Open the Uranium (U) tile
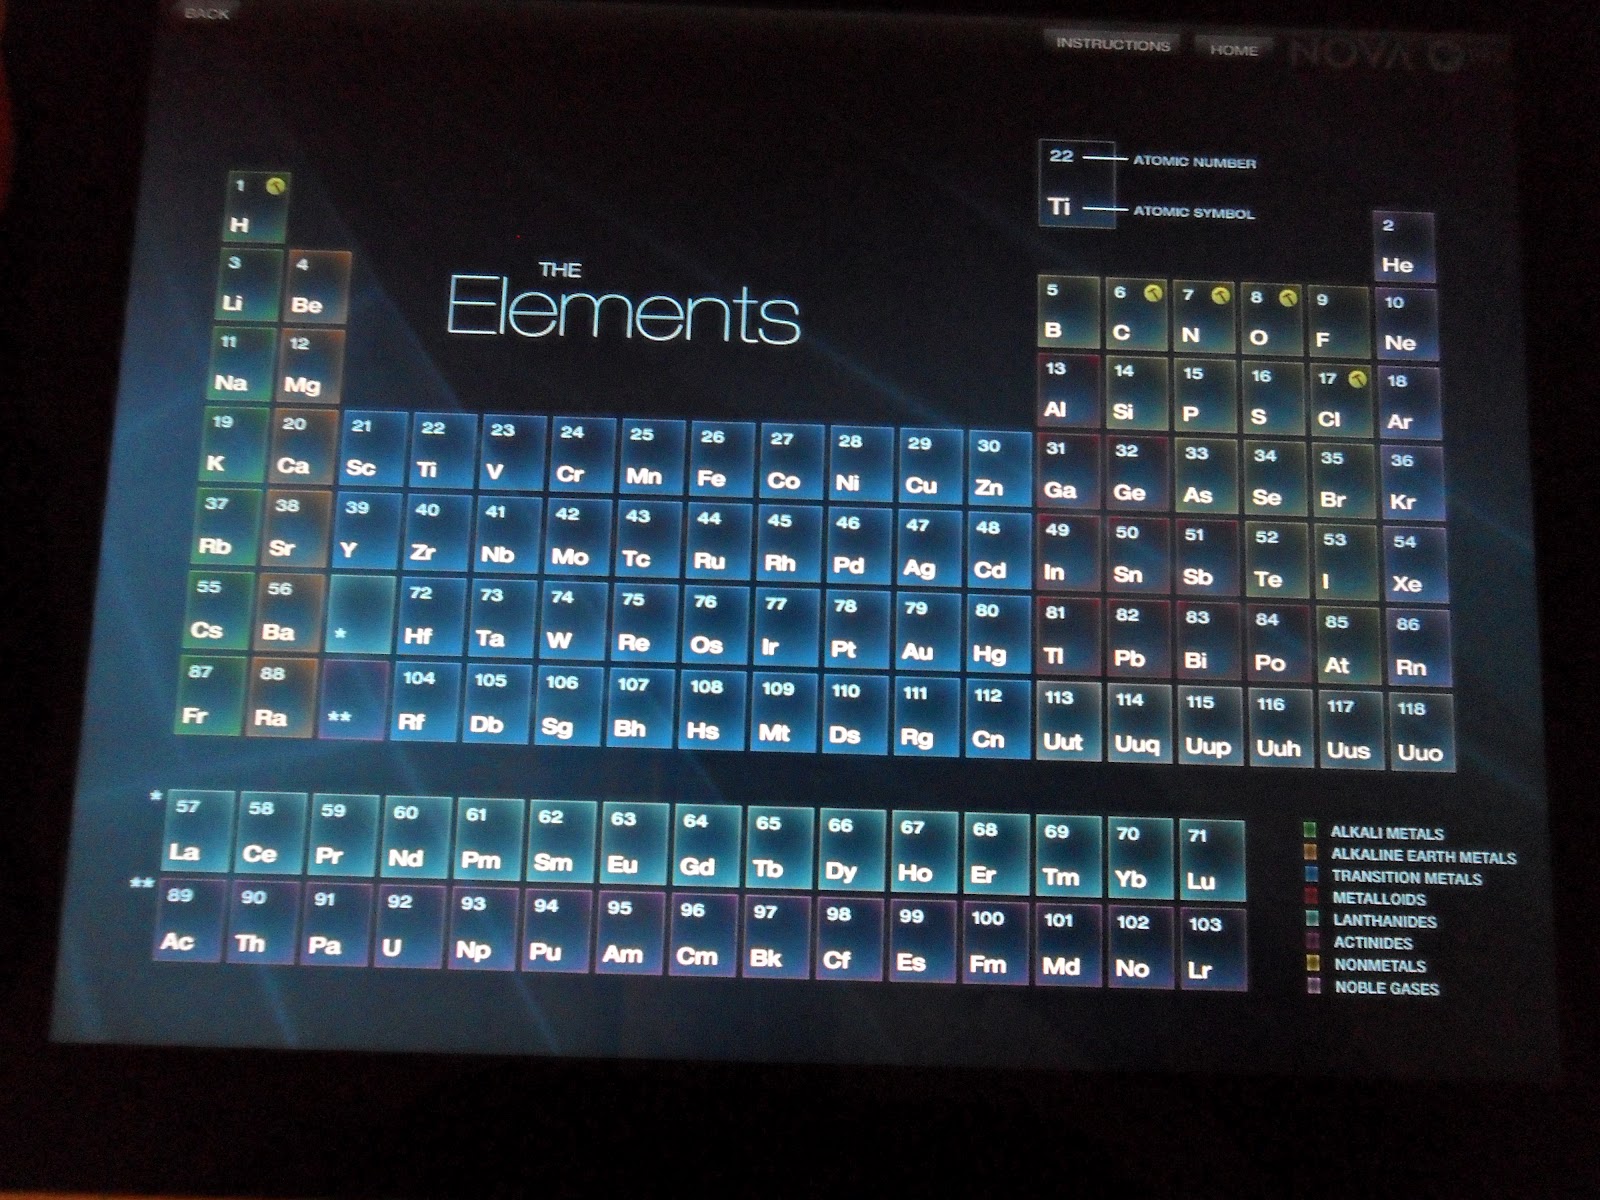Image resolution: width=1600 pixels, height=1200 pixels. point(408,925)
